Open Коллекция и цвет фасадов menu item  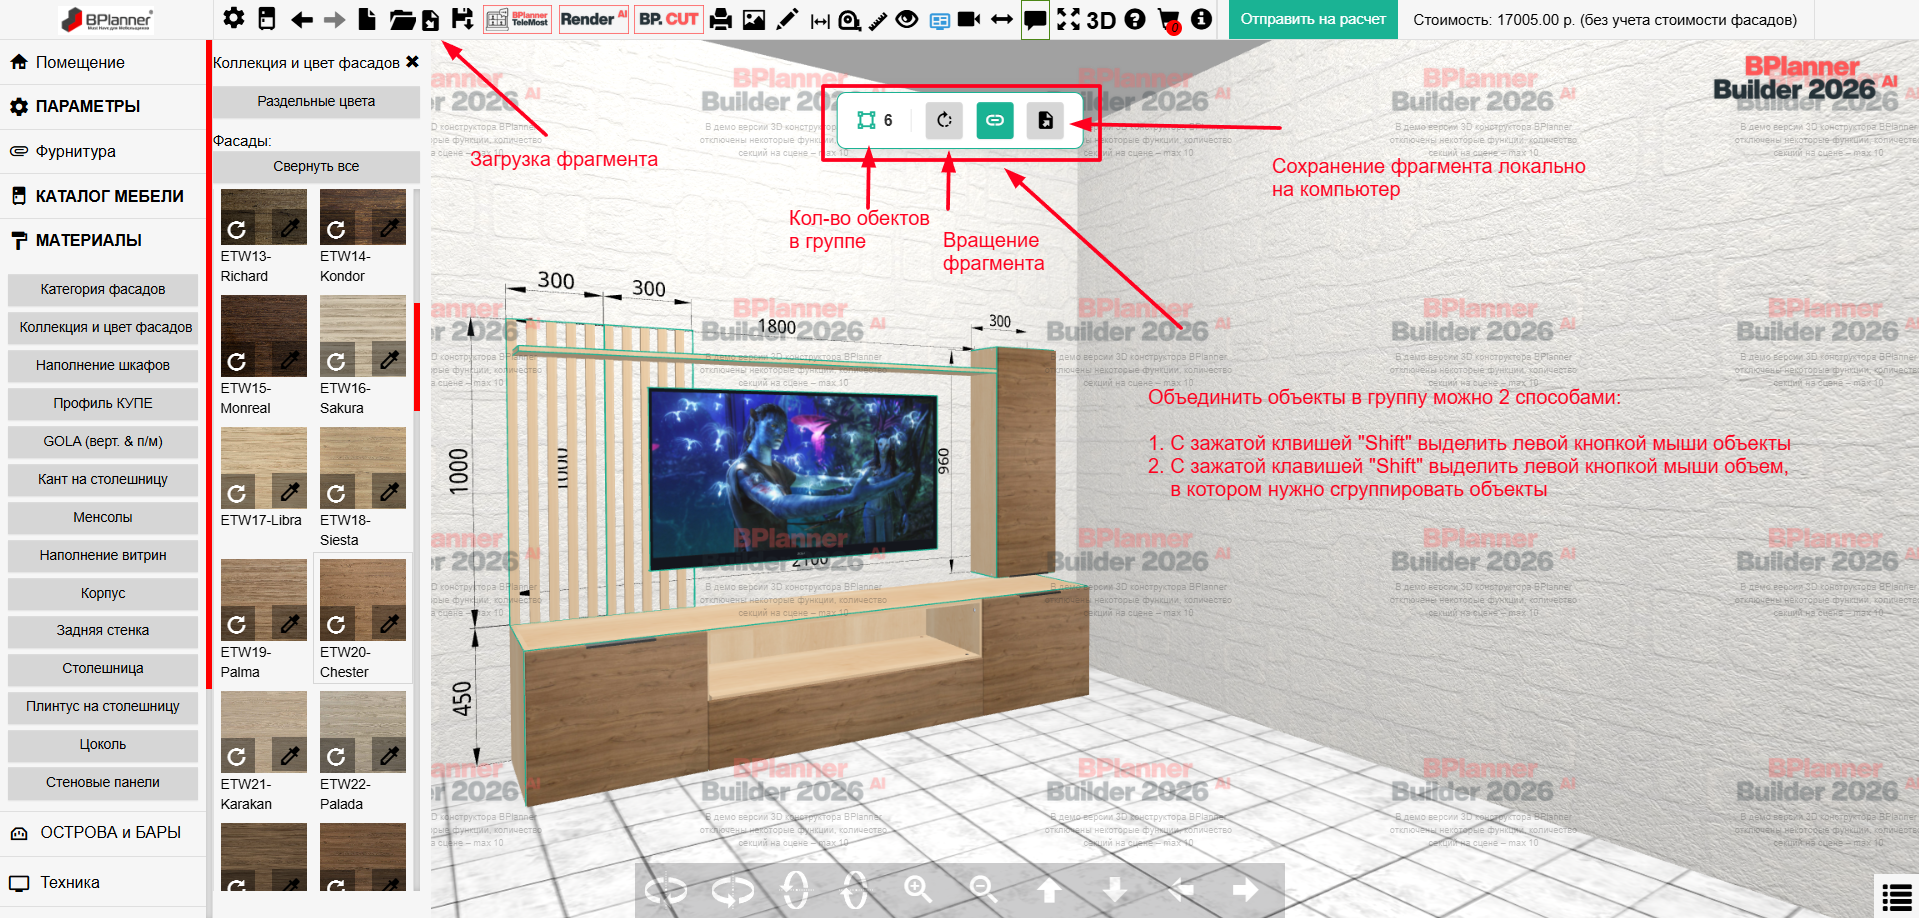[x=103, y=327]
